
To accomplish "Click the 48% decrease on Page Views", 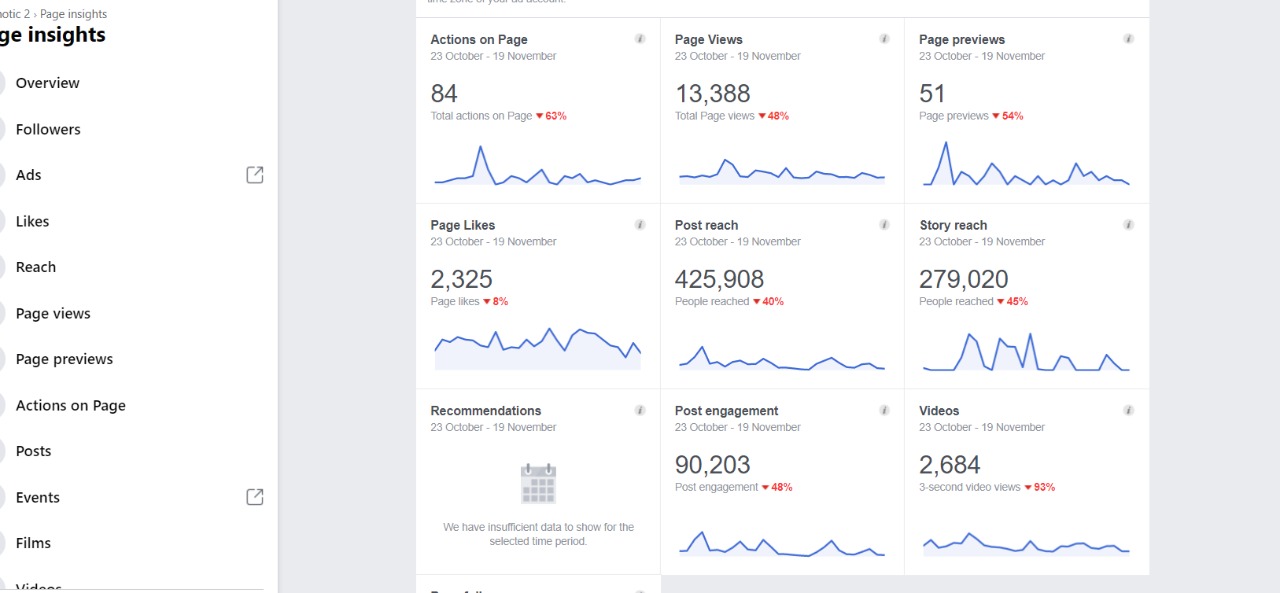I will 774,116.
